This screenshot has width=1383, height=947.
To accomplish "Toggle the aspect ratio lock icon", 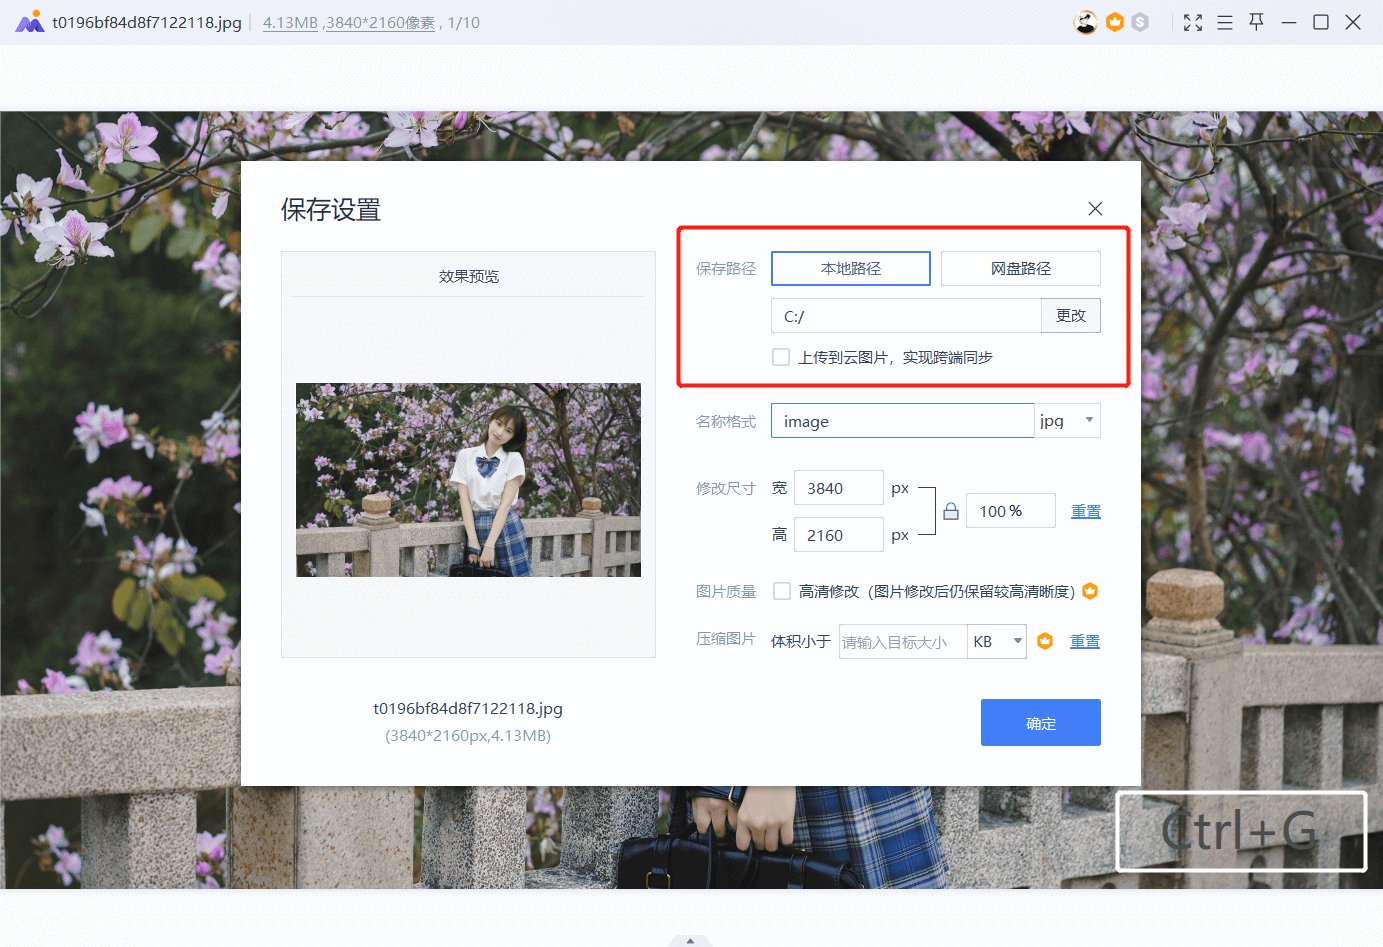I will [950, 510].
